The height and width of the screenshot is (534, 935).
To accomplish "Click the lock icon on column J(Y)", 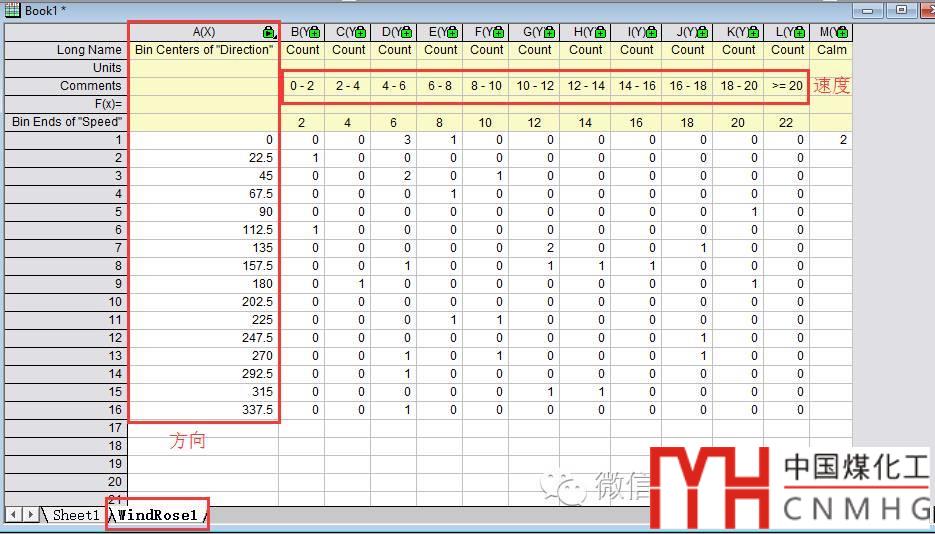I will (x=702, y=32).
